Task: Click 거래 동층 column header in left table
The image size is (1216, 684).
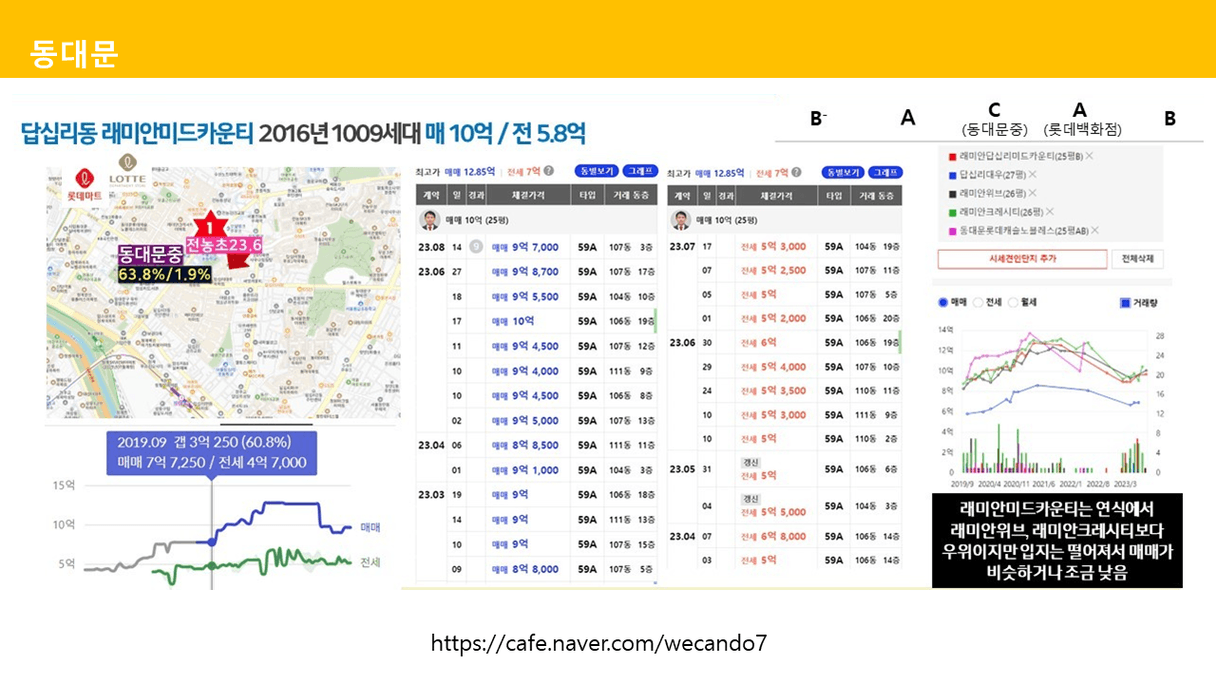Action: (630, 196)
